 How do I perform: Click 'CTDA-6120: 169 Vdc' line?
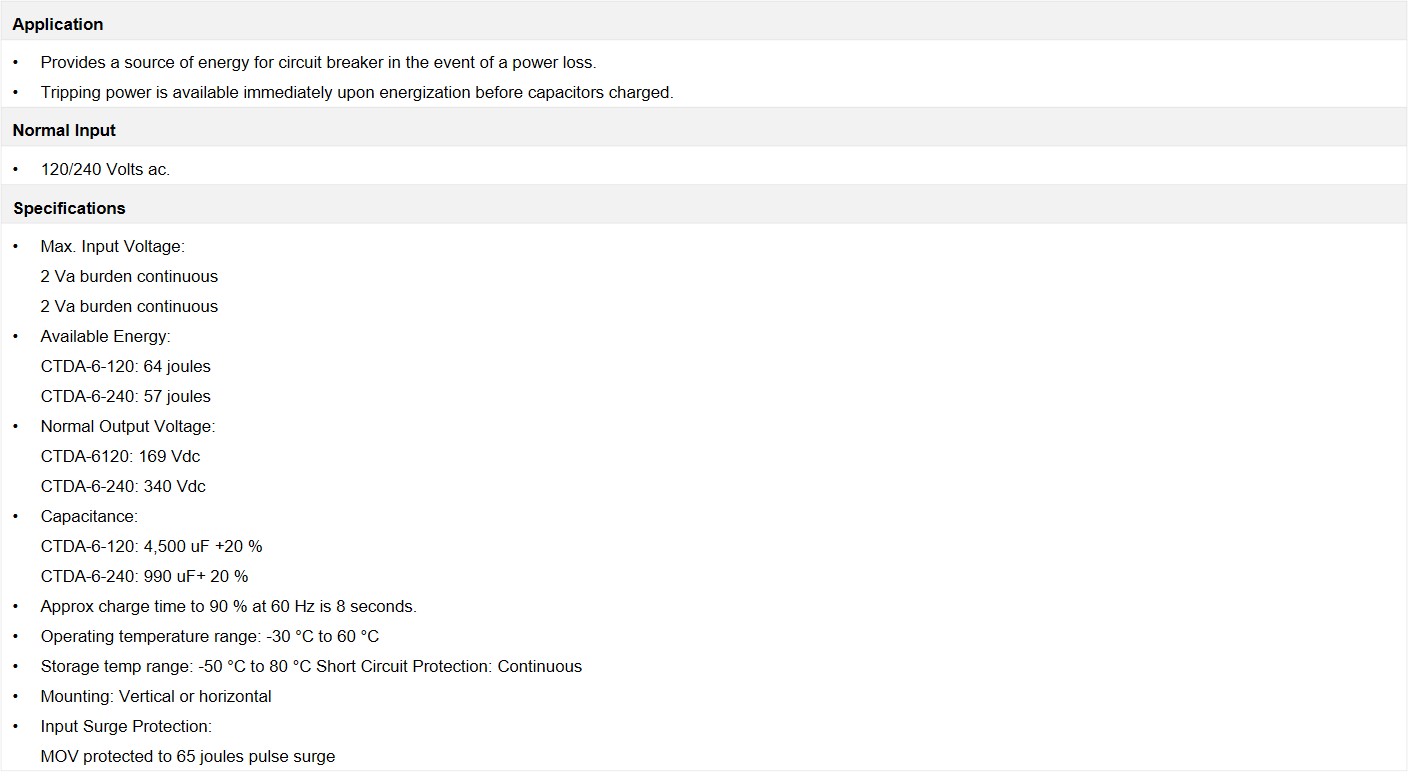tap(120, 456)
